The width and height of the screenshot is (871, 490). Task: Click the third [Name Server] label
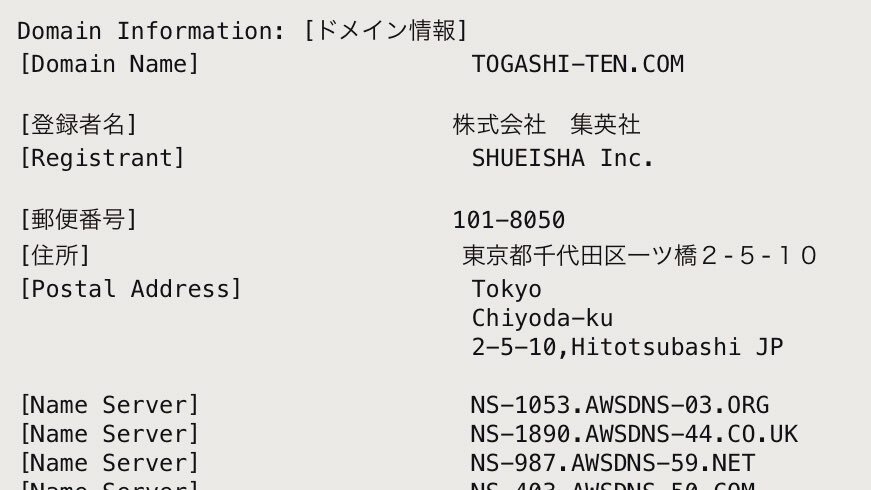point(109,463)
